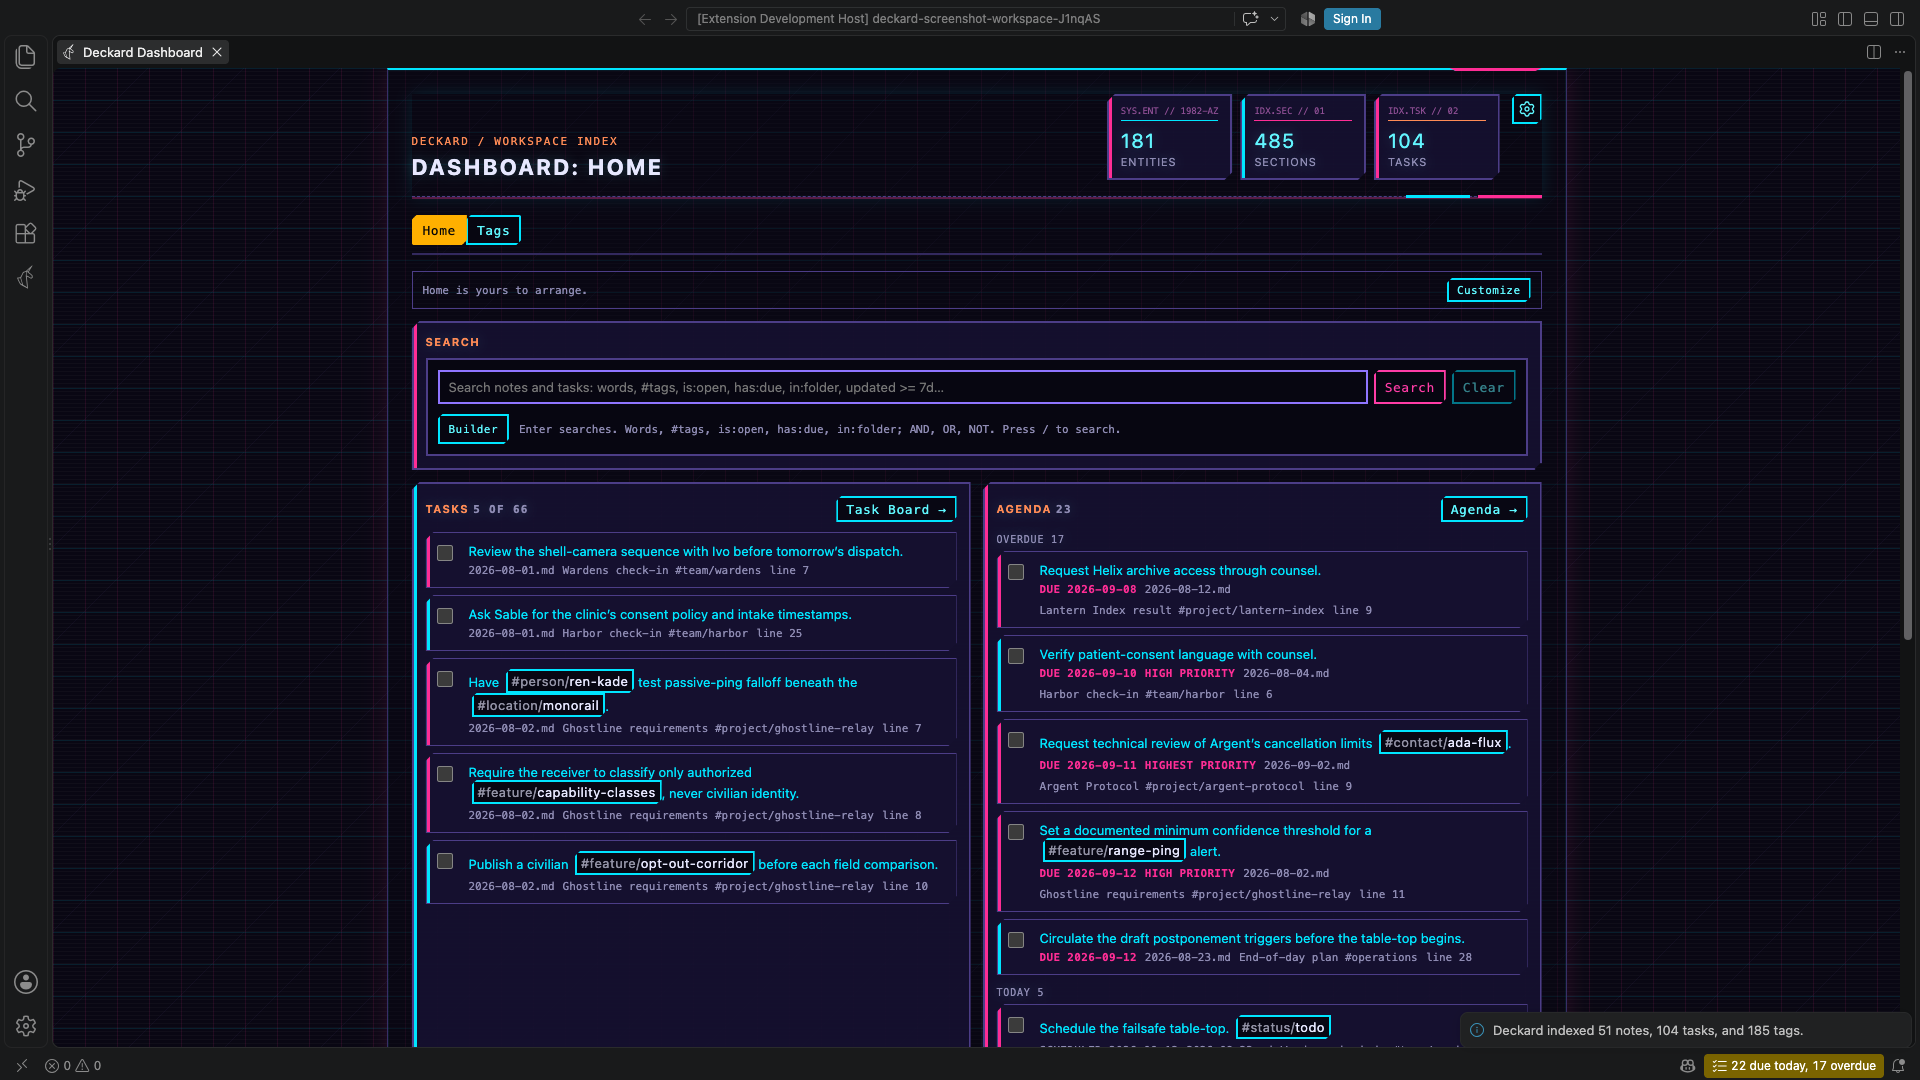Viewport: 1920px width, 1080px height.
Task: Open 'Review the shell-camera sequence' task link
Action: pyautogui.click(x=685, y=551)
